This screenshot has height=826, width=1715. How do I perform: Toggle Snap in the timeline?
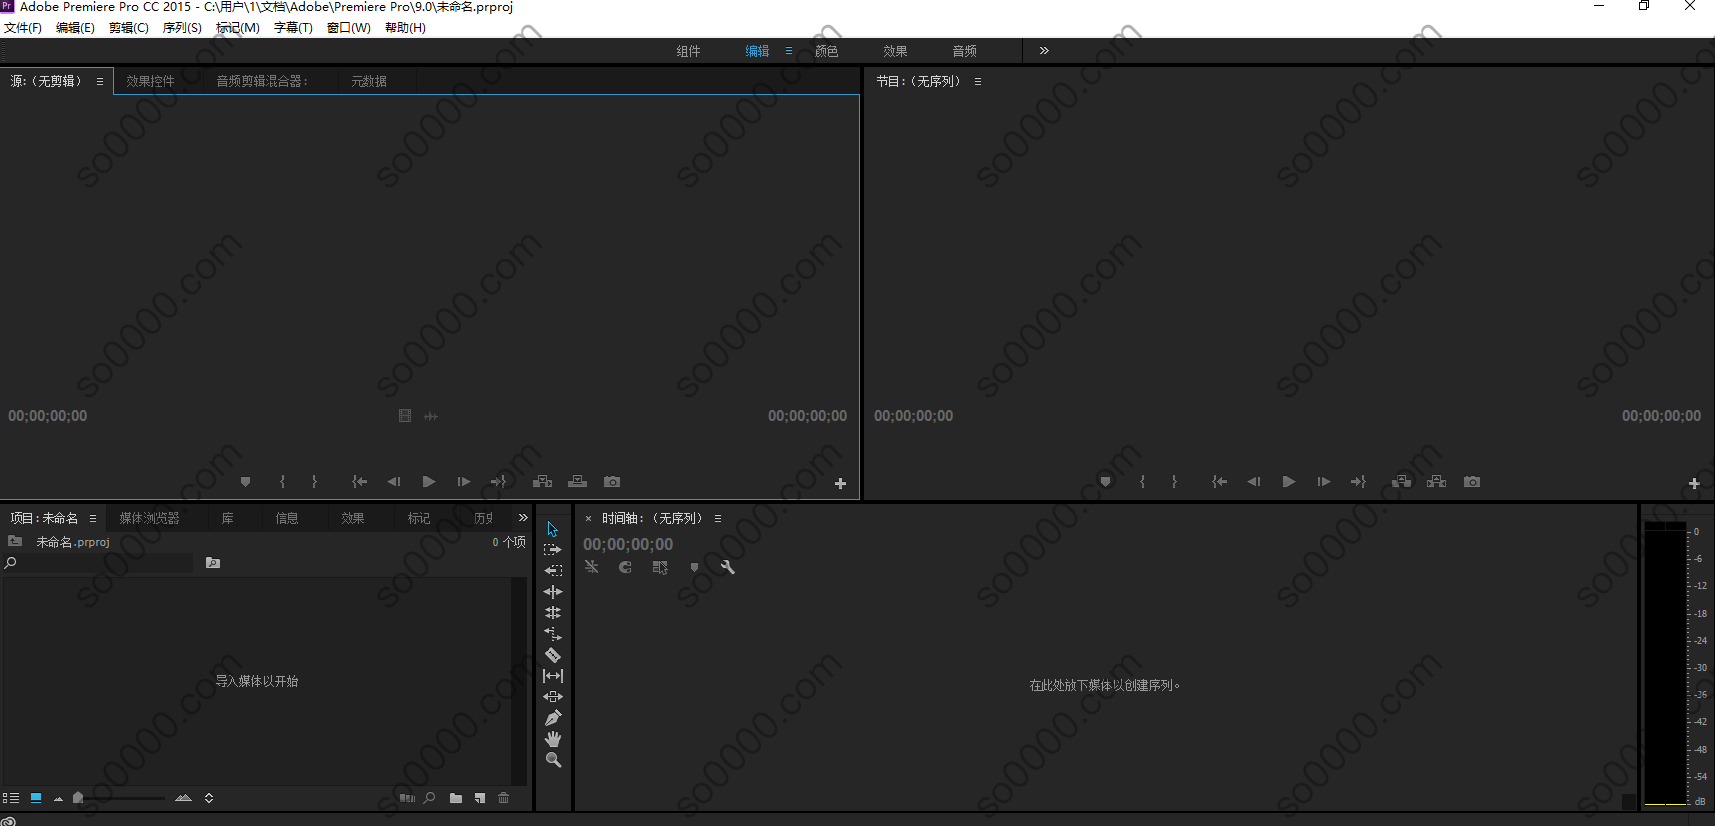pyautogui.click(x=625, y=567)
